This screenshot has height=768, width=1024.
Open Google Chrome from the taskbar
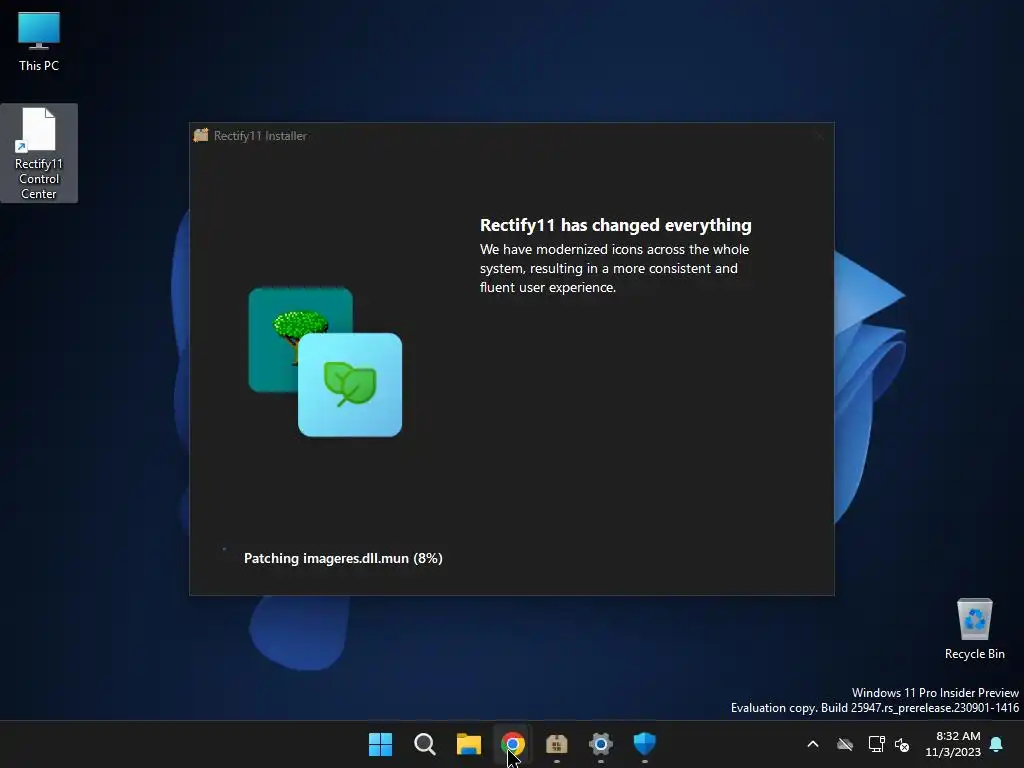click(x=513, y=744)
